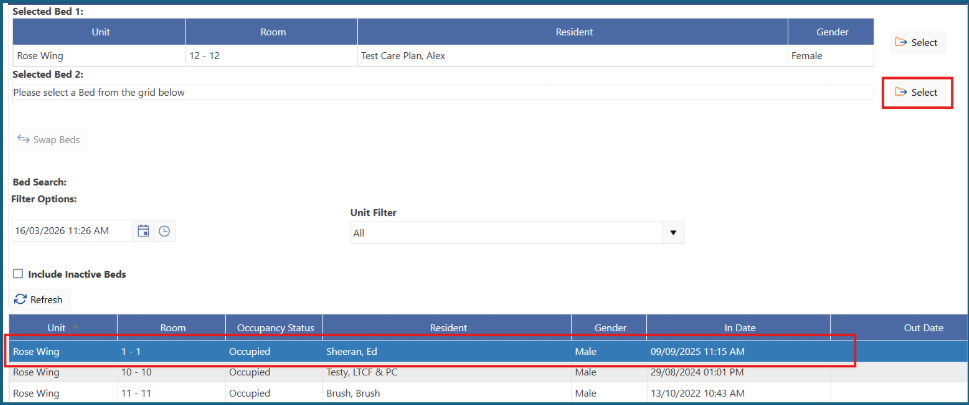969x405 pixels.
Task: Click the Selected Bed 2 placeholder field
Action: pos(442,92)
